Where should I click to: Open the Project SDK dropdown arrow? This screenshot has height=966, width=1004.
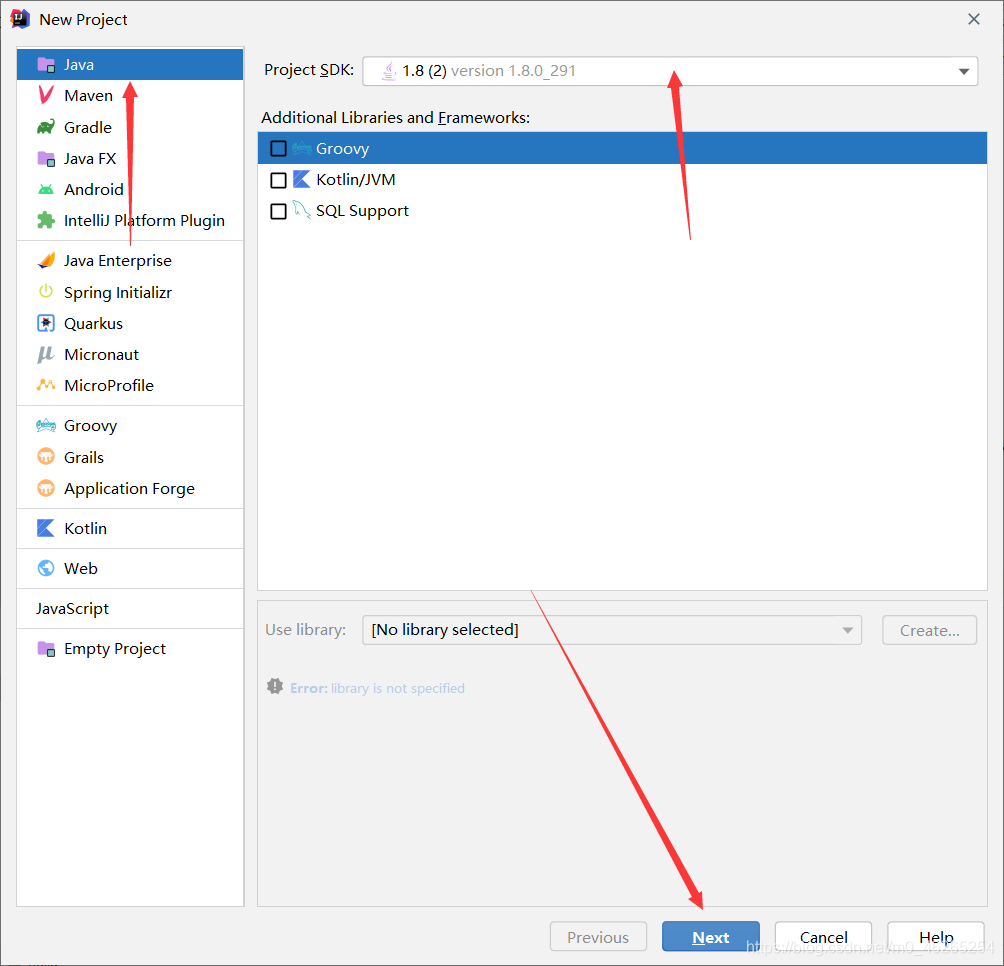pos(963,71)
